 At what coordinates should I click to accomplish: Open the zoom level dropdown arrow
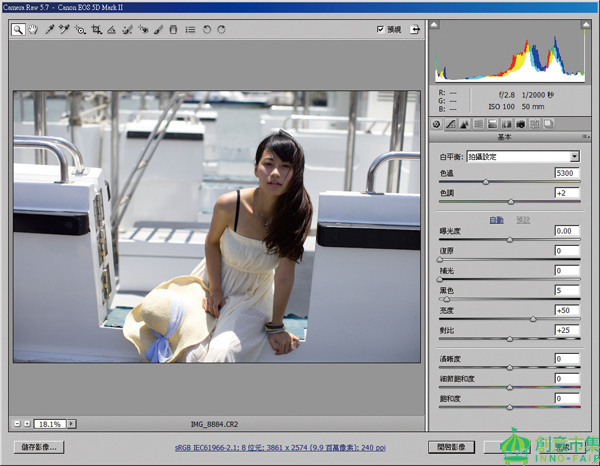72,424
